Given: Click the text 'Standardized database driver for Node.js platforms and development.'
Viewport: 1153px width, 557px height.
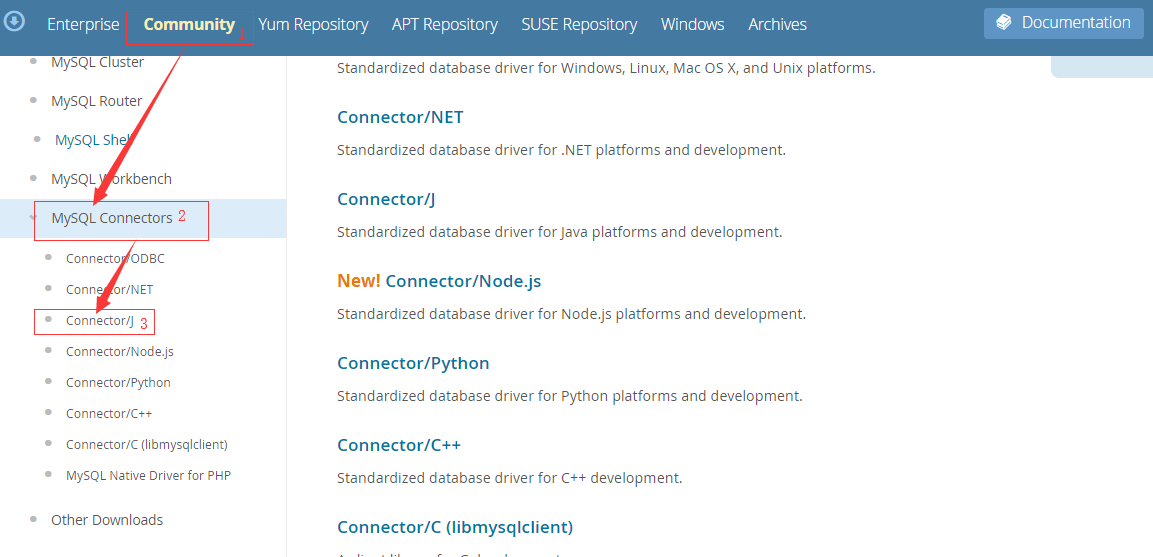Looking at the screenshot, I should tap(571, 314).
